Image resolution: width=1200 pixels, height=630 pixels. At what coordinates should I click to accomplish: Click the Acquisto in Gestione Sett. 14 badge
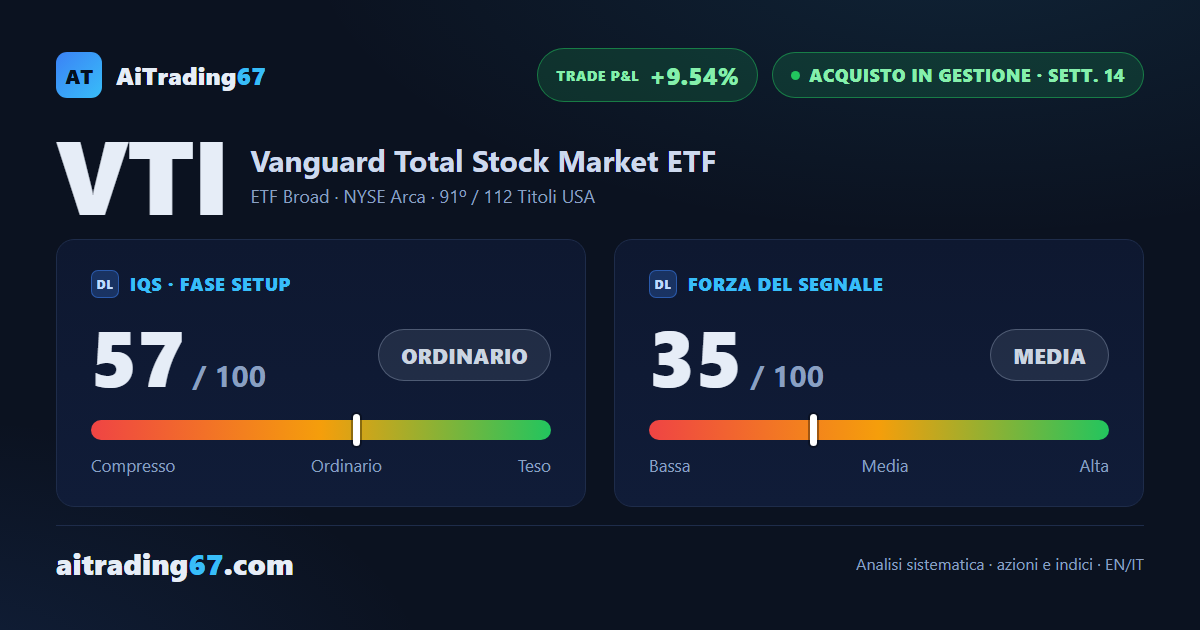coord(957,75)
